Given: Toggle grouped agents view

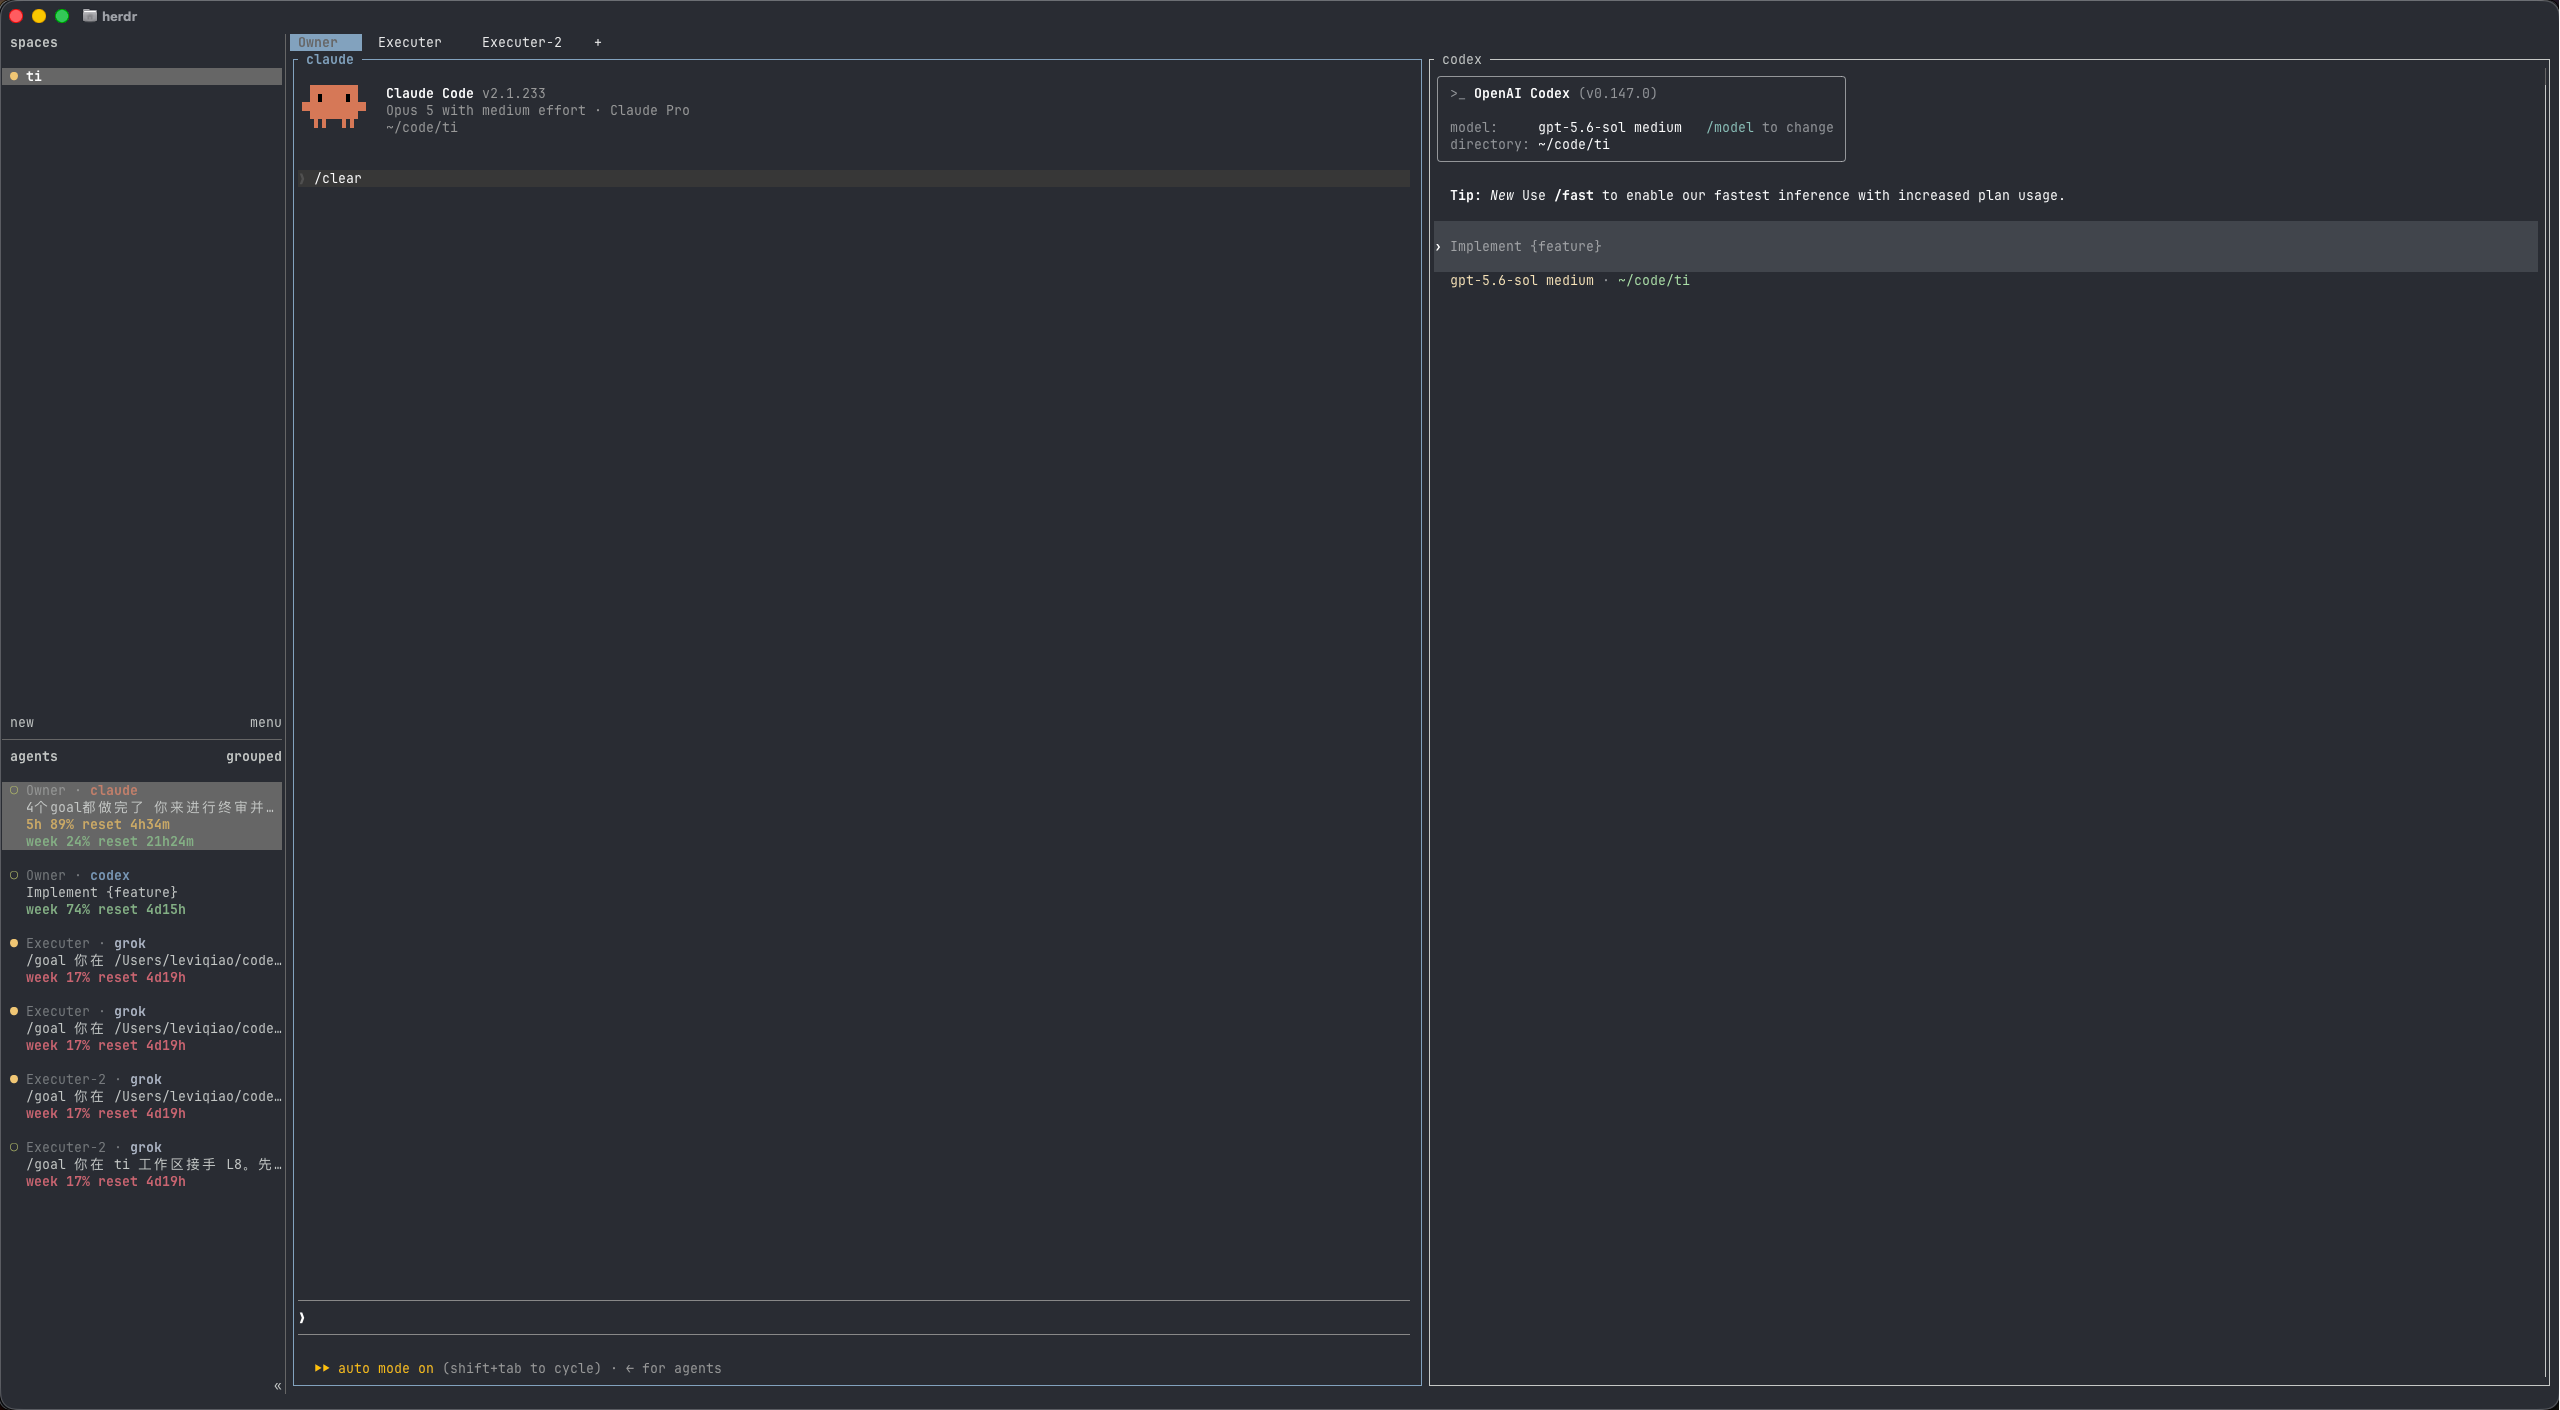Looking at the screenshot, I should point(253,756).
